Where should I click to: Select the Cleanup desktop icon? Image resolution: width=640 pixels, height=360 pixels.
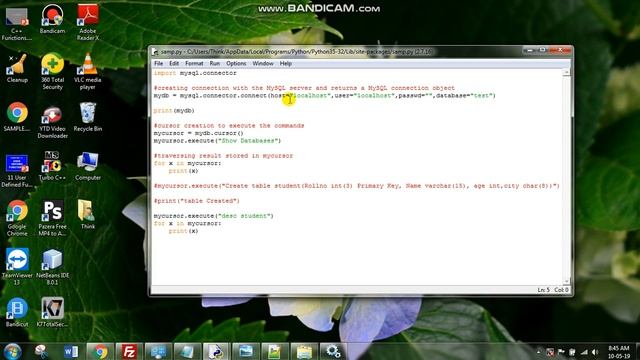click(17, 68)
